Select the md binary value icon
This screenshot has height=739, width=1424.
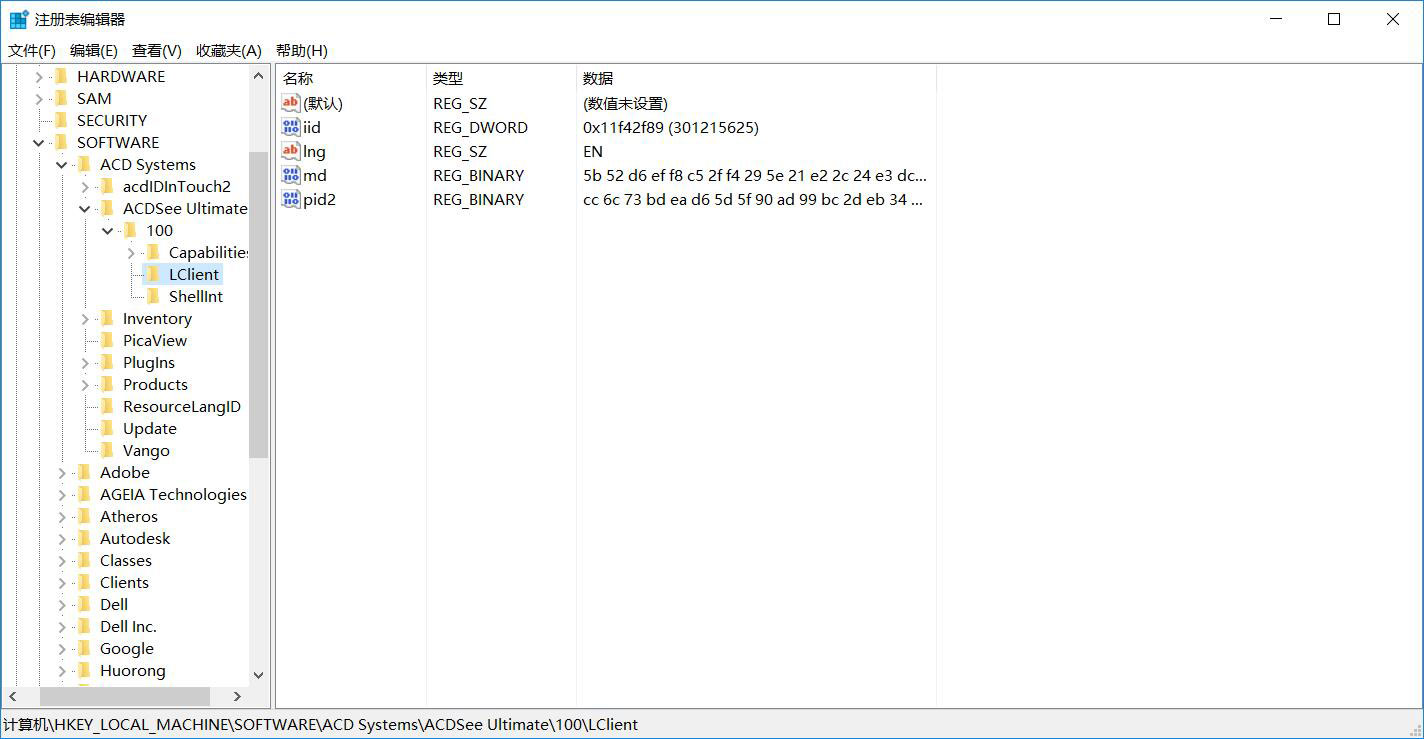click(x=291, y=175)
